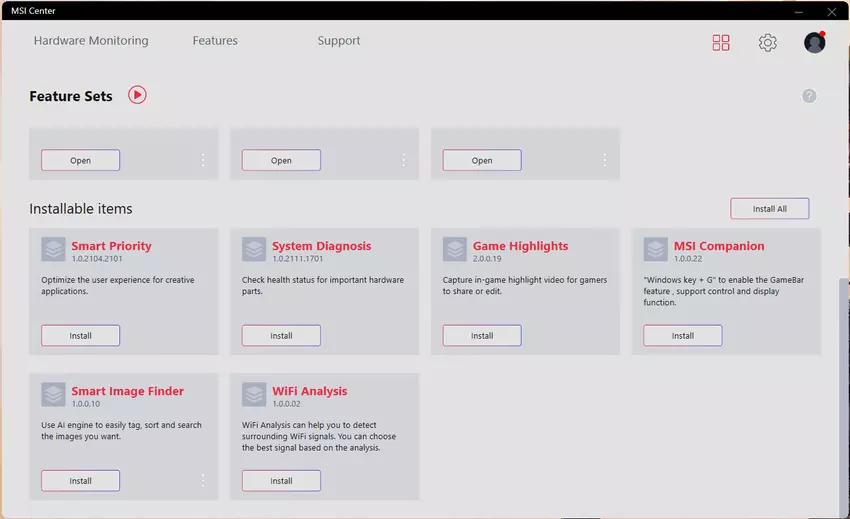Screen dimensions: 850x519
Task: Switch to the Hardware Monitoring tab
Action: [x=91, y=41]
